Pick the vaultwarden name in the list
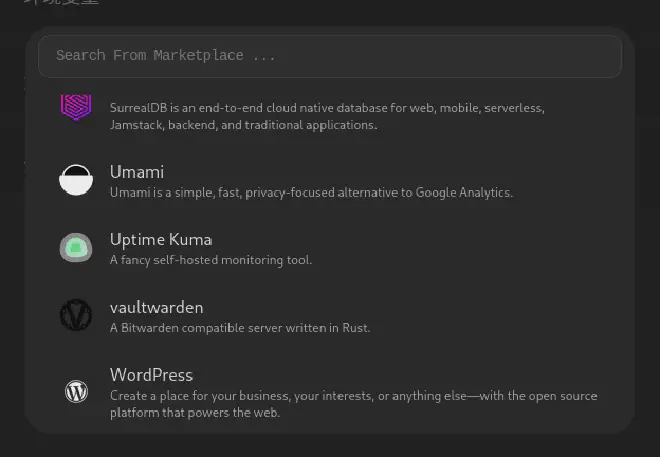Viewport: 660px width, 457px height. [156, 308]
